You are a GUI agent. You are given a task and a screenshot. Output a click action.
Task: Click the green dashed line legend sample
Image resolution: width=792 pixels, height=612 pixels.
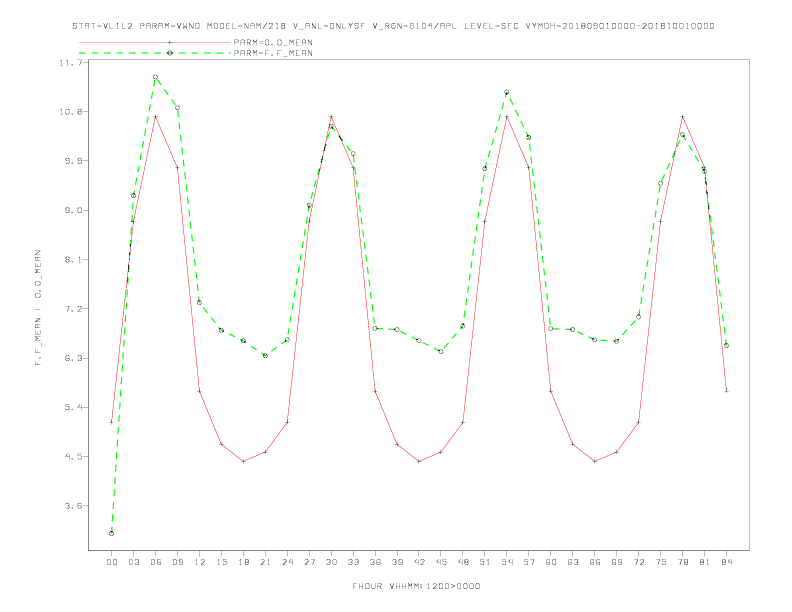tap(155, 53)
